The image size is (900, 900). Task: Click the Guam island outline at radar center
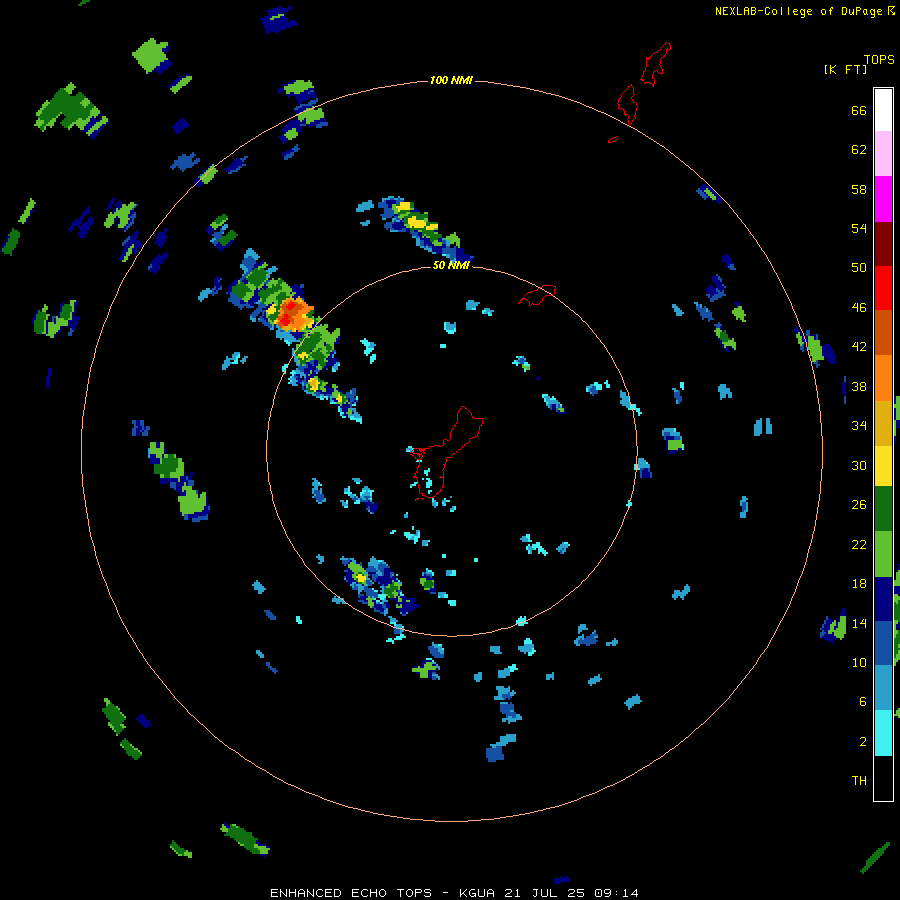click(x=449, y=451)
